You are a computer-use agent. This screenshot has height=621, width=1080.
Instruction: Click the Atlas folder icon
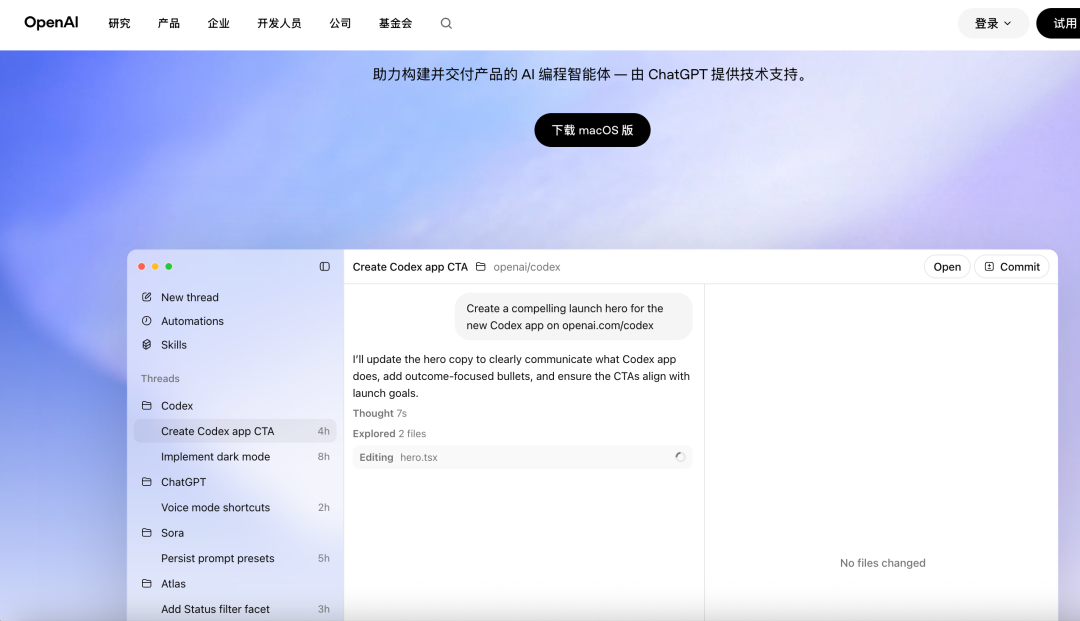[x=147, y=584]
